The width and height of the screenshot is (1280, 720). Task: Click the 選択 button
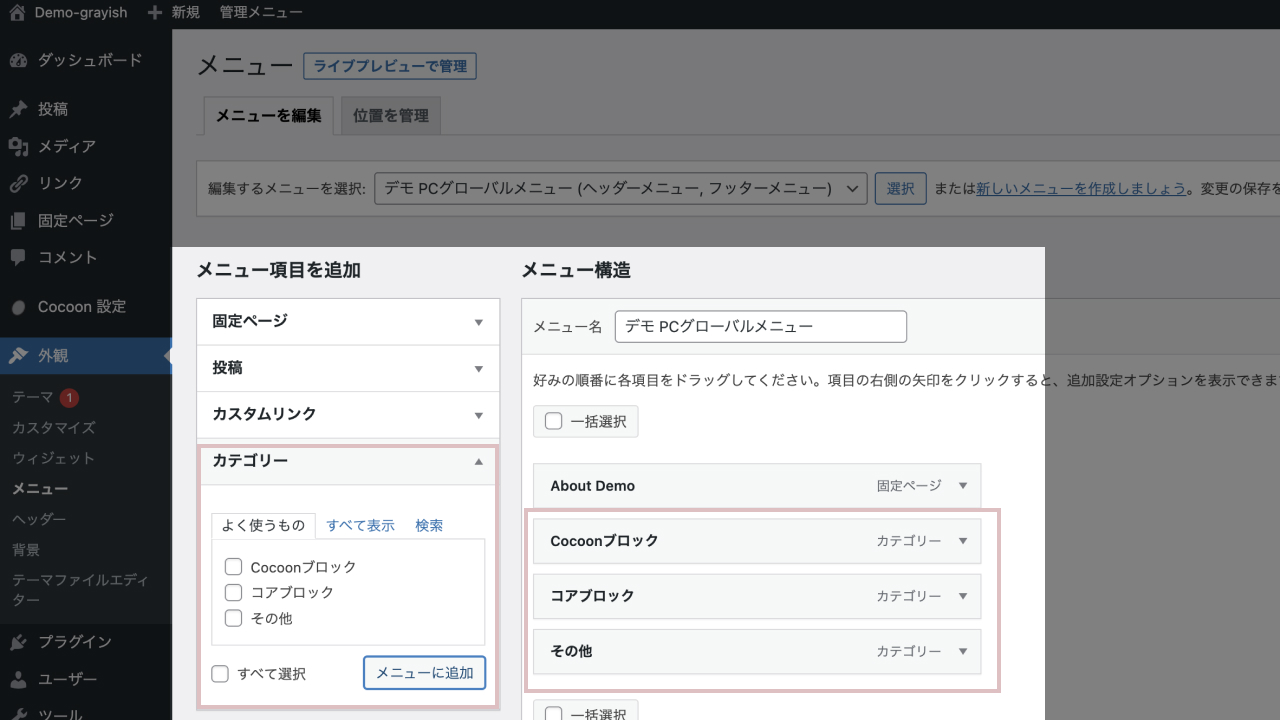pyautogui.click(x=900, y=188)
